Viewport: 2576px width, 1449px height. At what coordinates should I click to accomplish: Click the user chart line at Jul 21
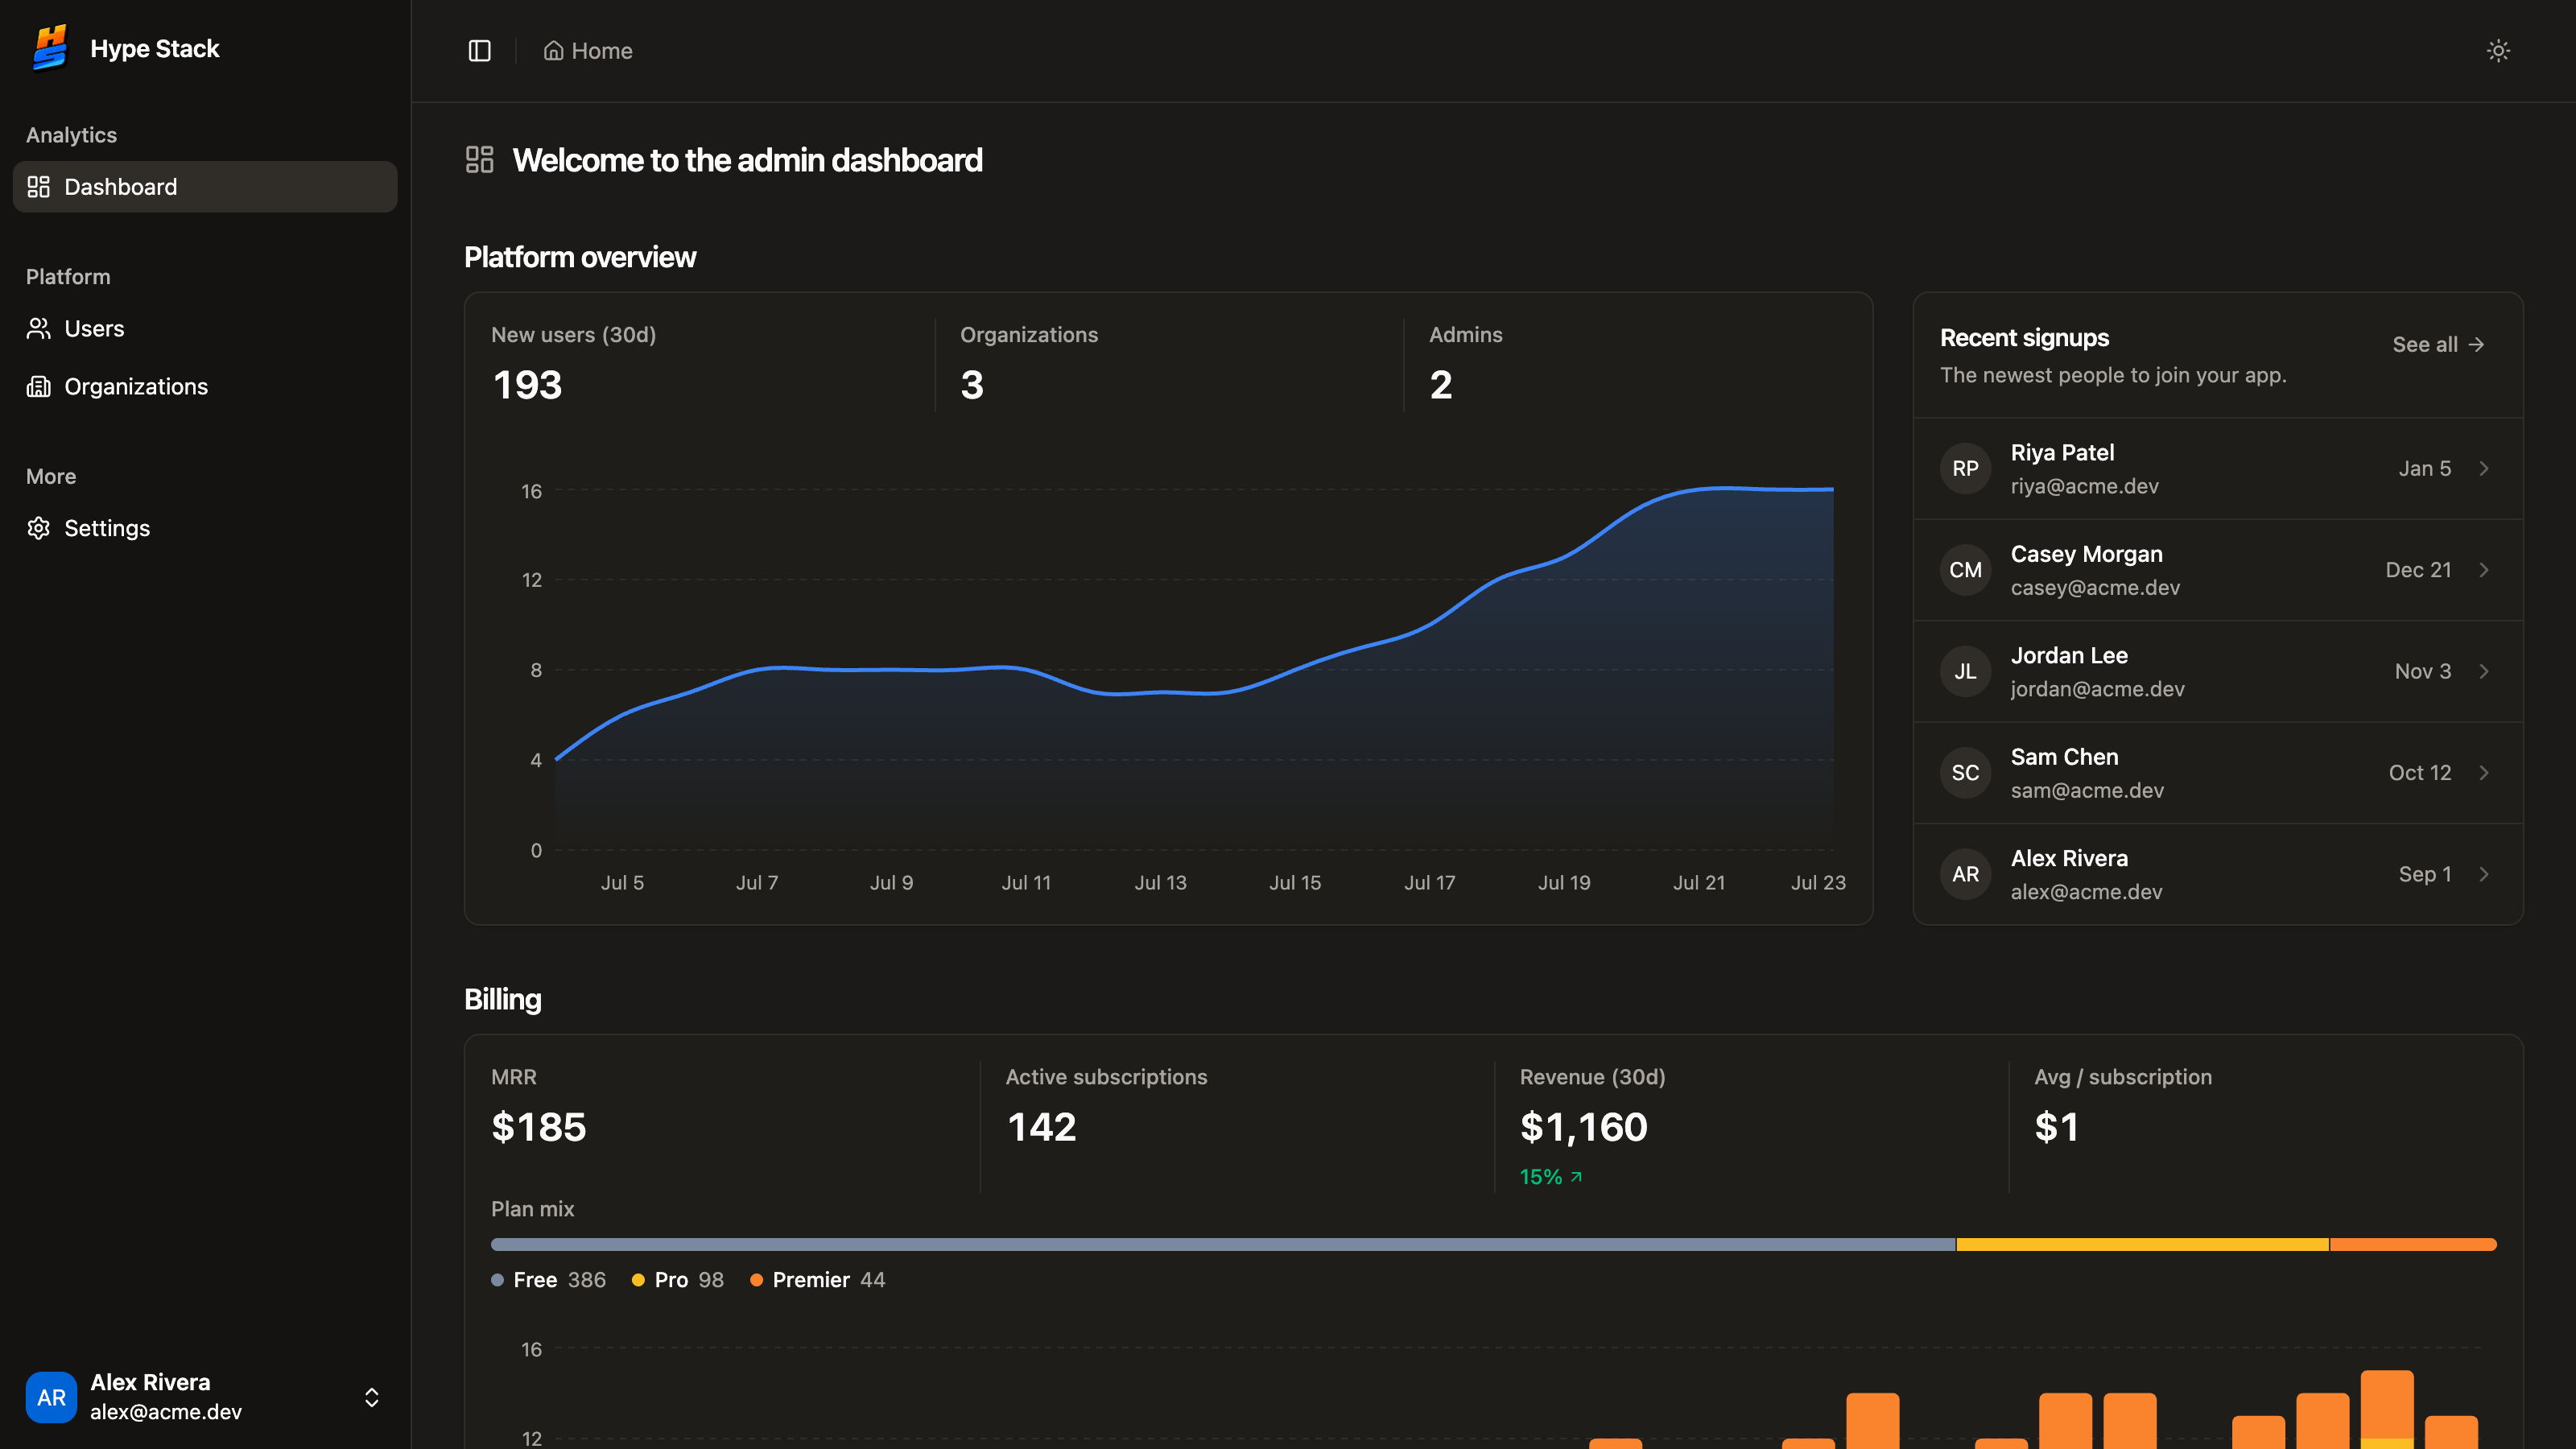click(1699, 489)
